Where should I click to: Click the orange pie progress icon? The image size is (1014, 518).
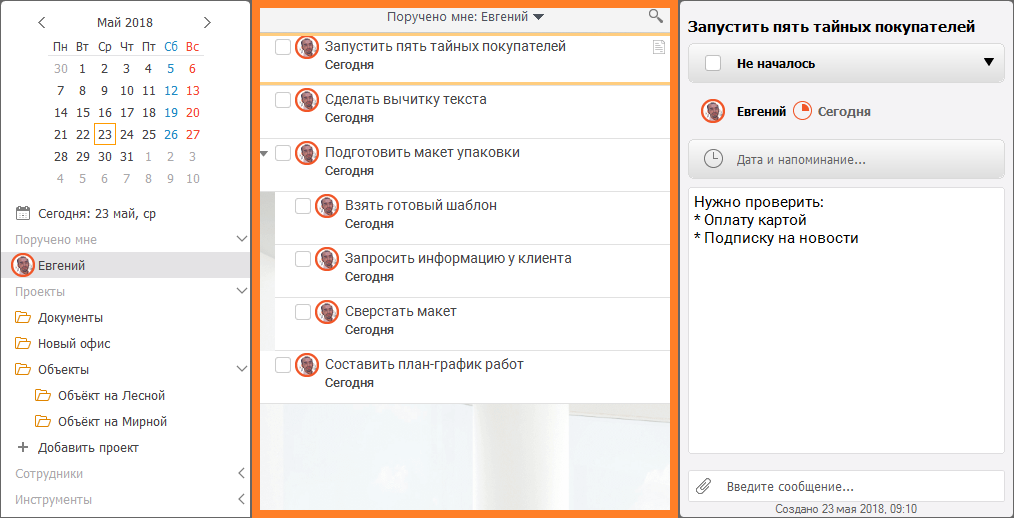pos(803,111)
